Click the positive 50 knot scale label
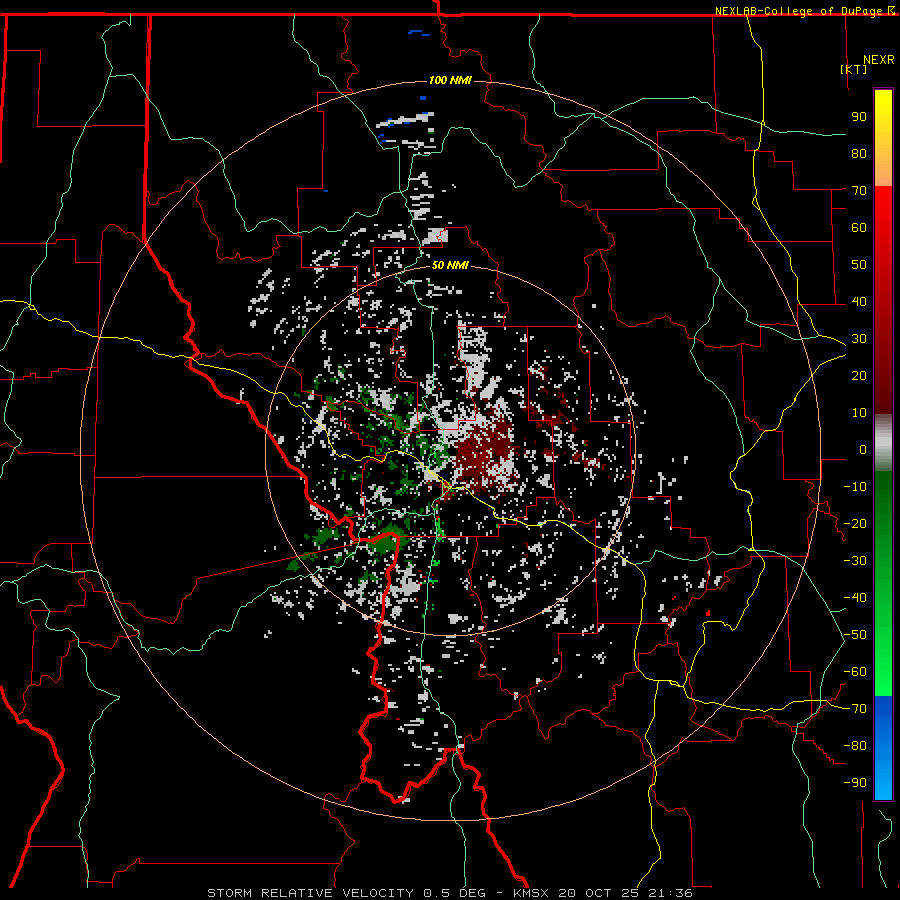900x900 pixels. click(x=859, y=265)
